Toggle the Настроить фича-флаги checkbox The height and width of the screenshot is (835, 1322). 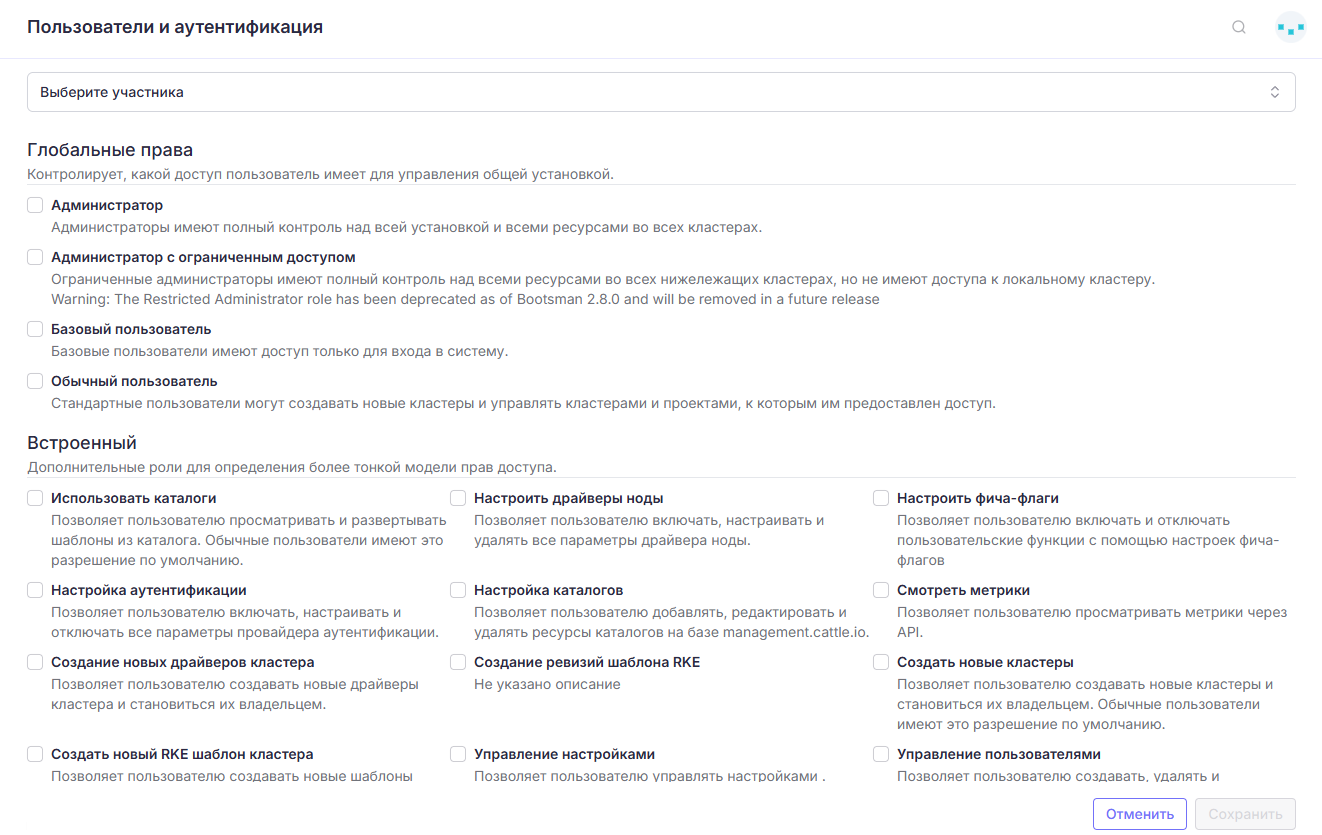(881, 498)
